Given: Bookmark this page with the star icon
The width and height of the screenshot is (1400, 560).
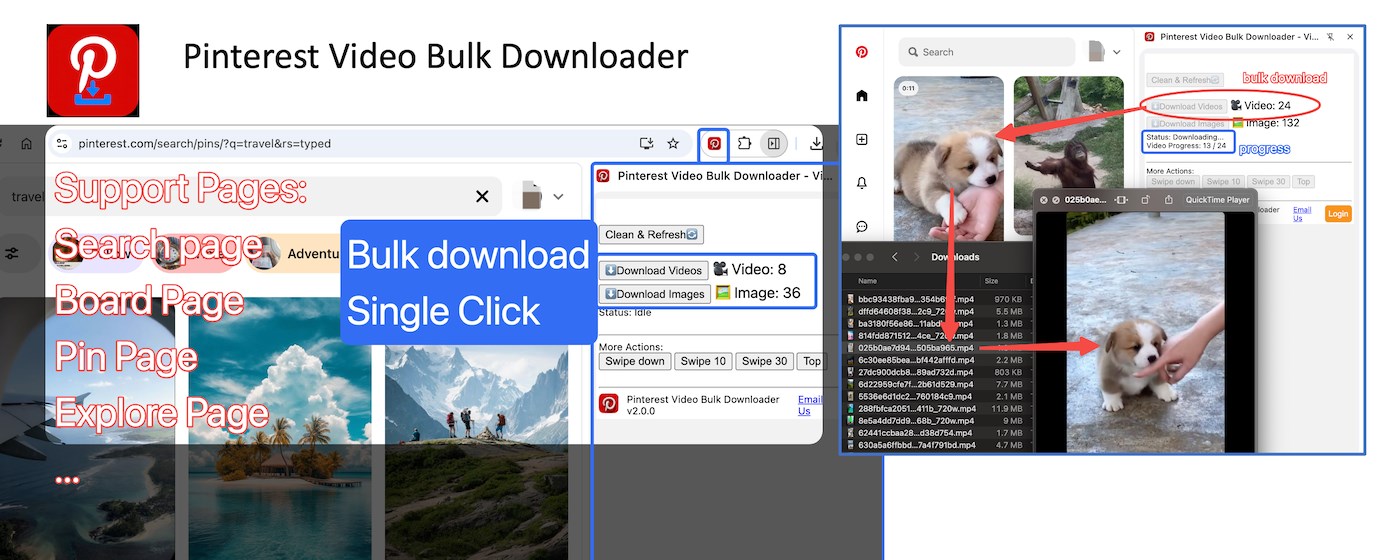Looking at the screenshot, I should [x=673, y=144].
